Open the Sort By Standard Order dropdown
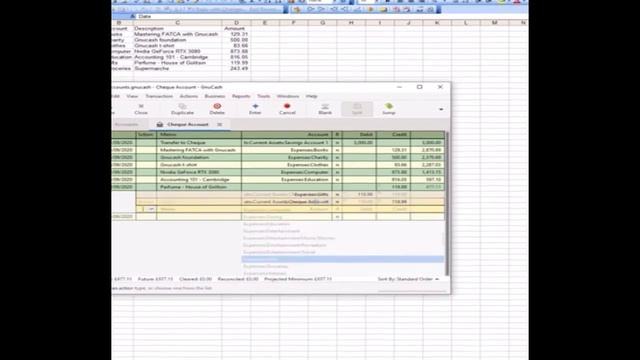The image size is (640, 360). pyautogui.click(x=408, y=279)
